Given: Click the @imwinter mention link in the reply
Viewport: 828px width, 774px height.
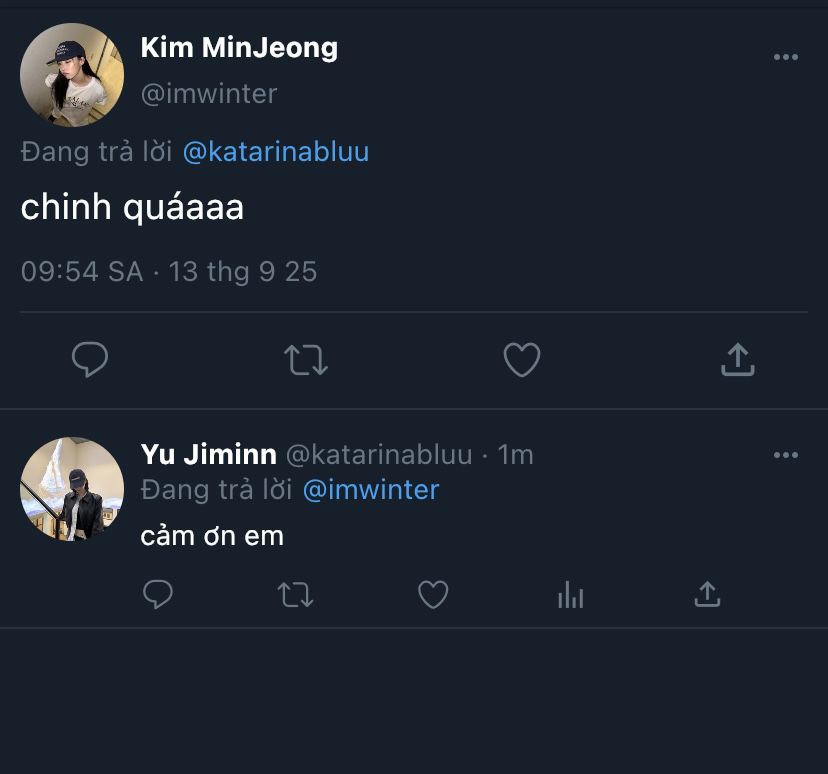Looking at the screenshot, I should 370,490.
